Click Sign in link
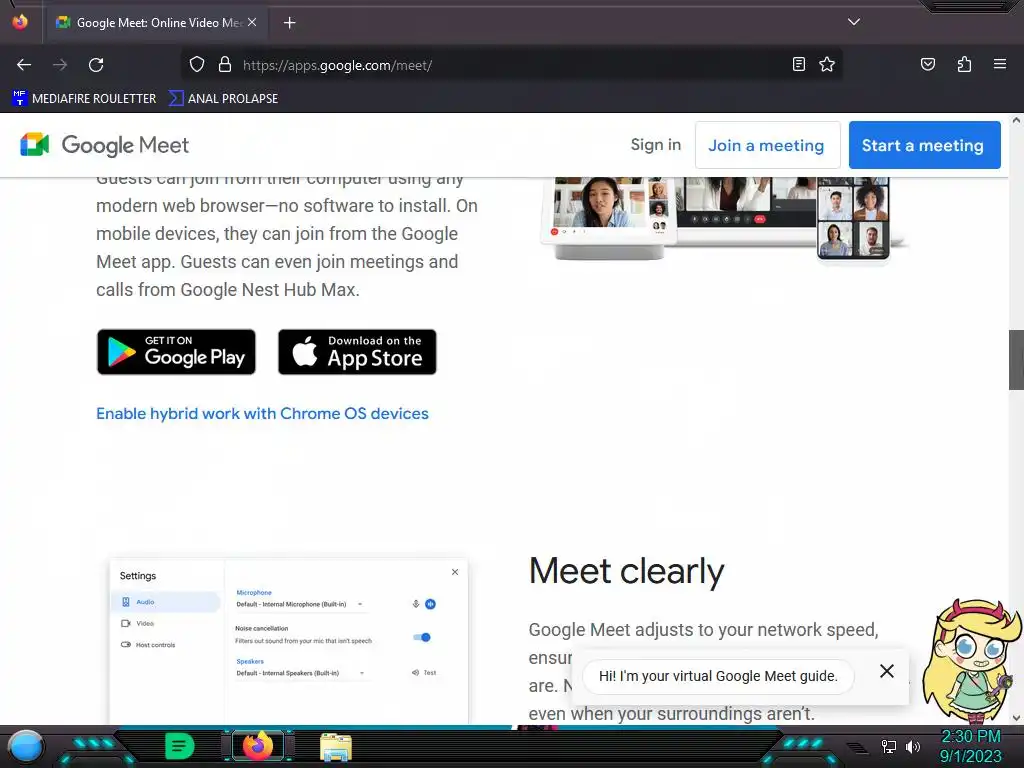This screenshot has height=768, width=1024. pos(656,145)
